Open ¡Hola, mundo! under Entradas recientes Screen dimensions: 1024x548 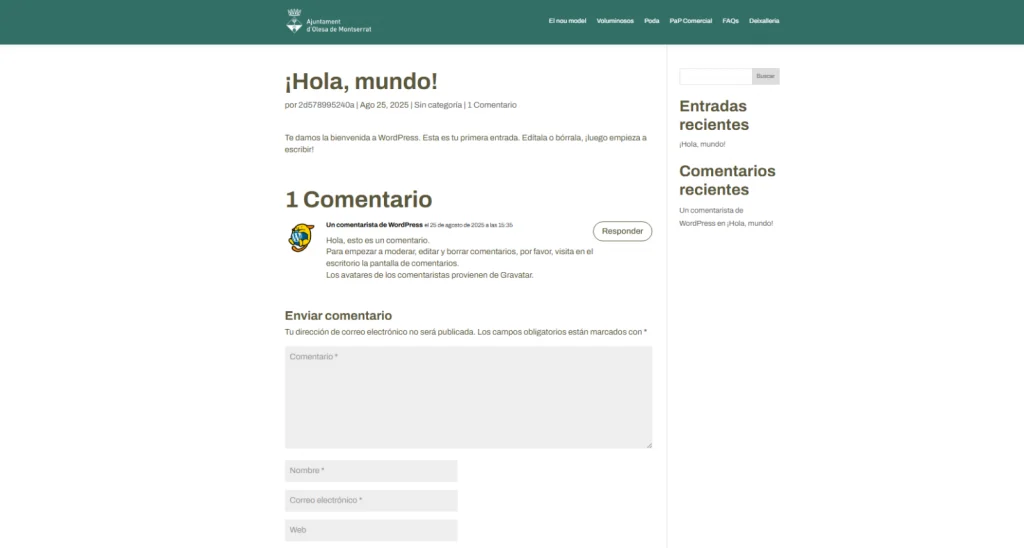click(702, 144)
